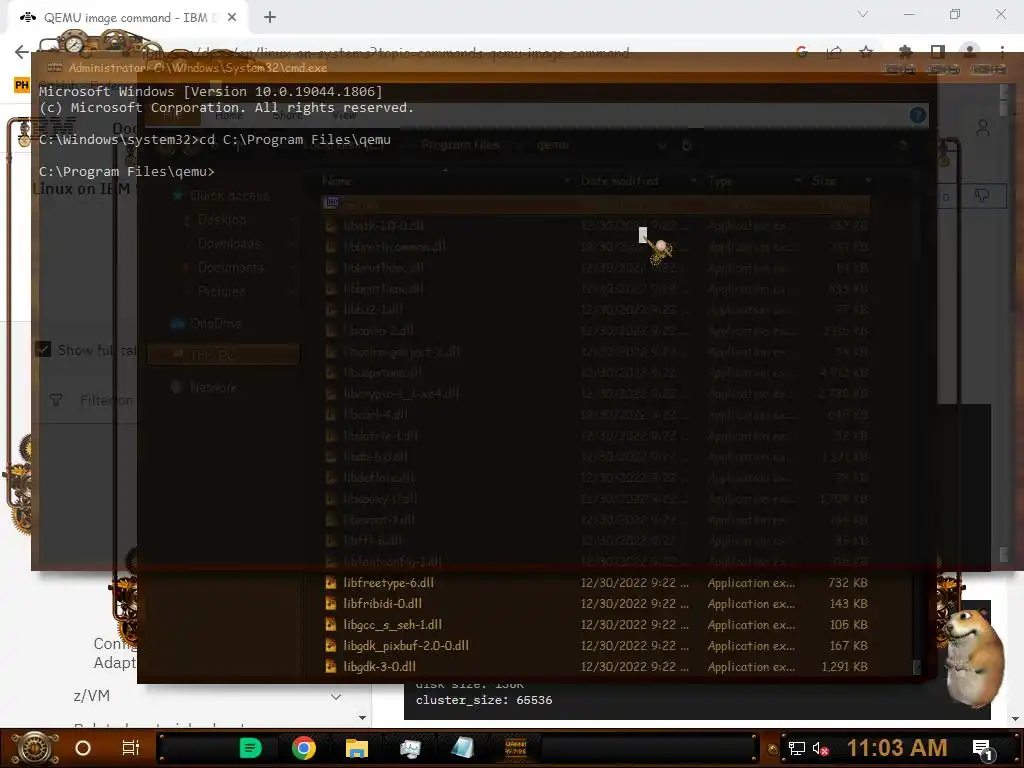The image size is (1024, 768).
Task: Click the network tray icon
Action: click(x=796, y=748)
